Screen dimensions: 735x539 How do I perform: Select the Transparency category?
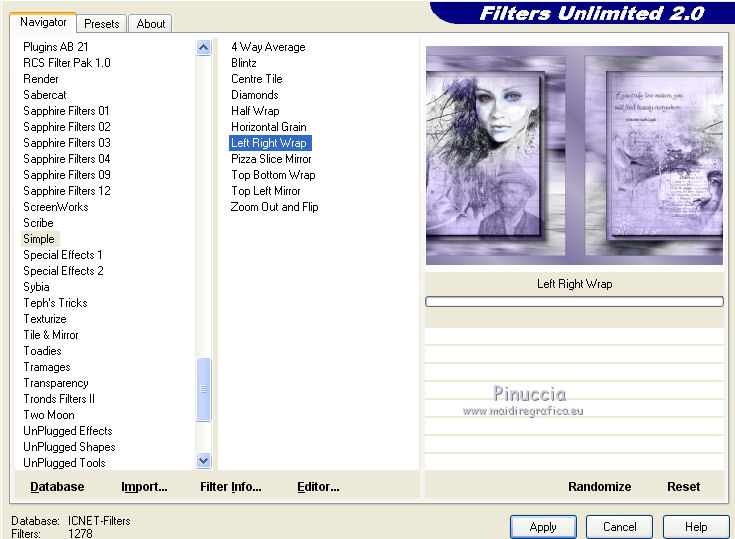pos(55,382)
